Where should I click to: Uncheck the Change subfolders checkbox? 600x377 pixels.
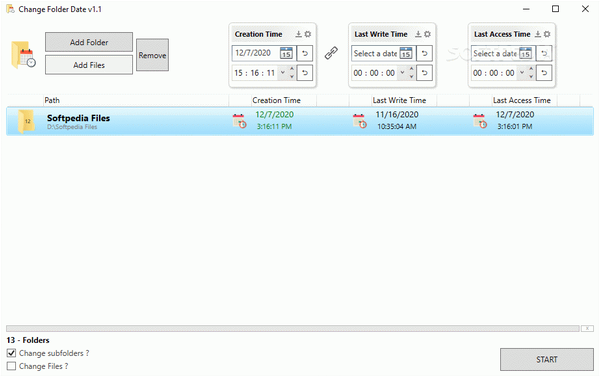point(11,353)
